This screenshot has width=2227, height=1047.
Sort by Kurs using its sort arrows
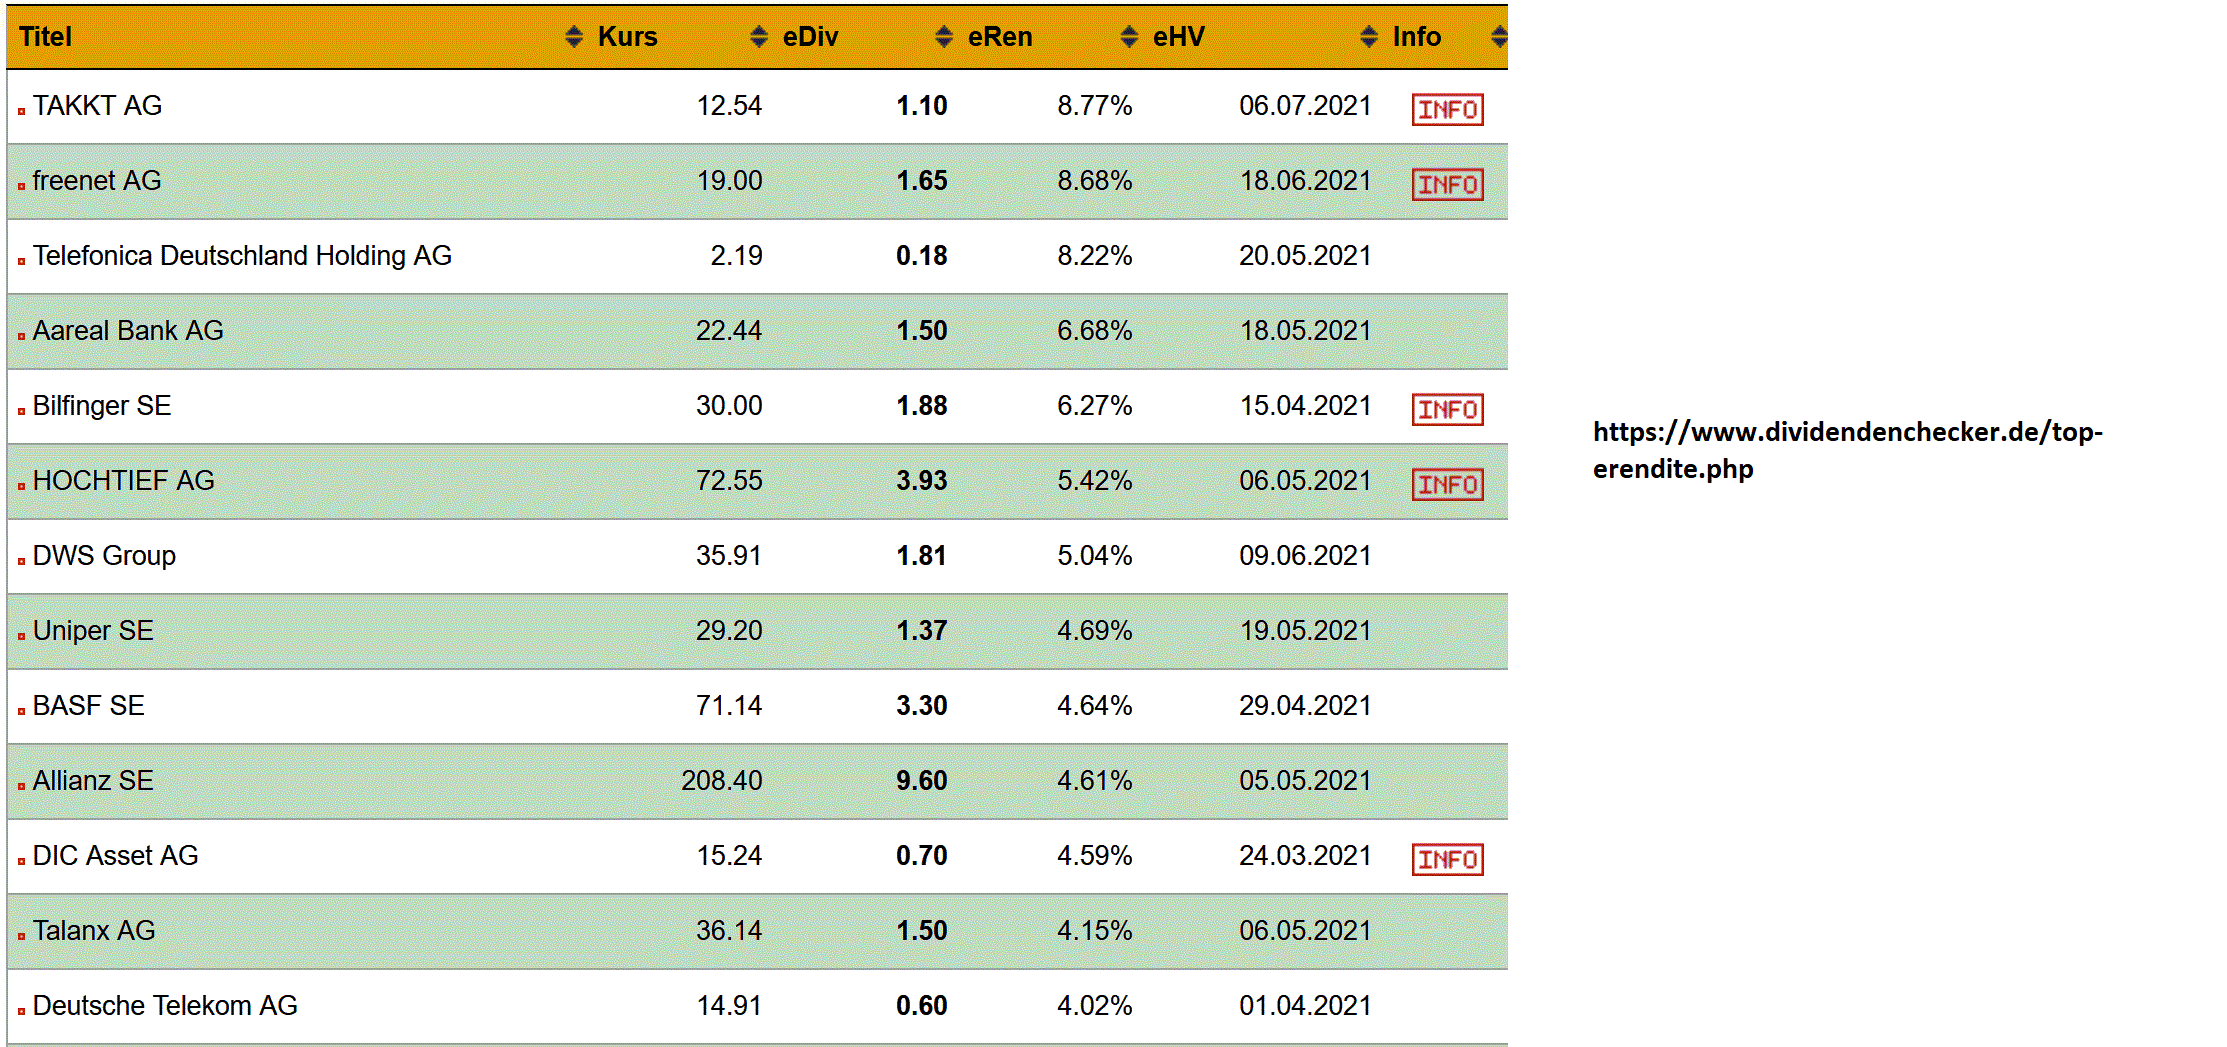(759, 37)
